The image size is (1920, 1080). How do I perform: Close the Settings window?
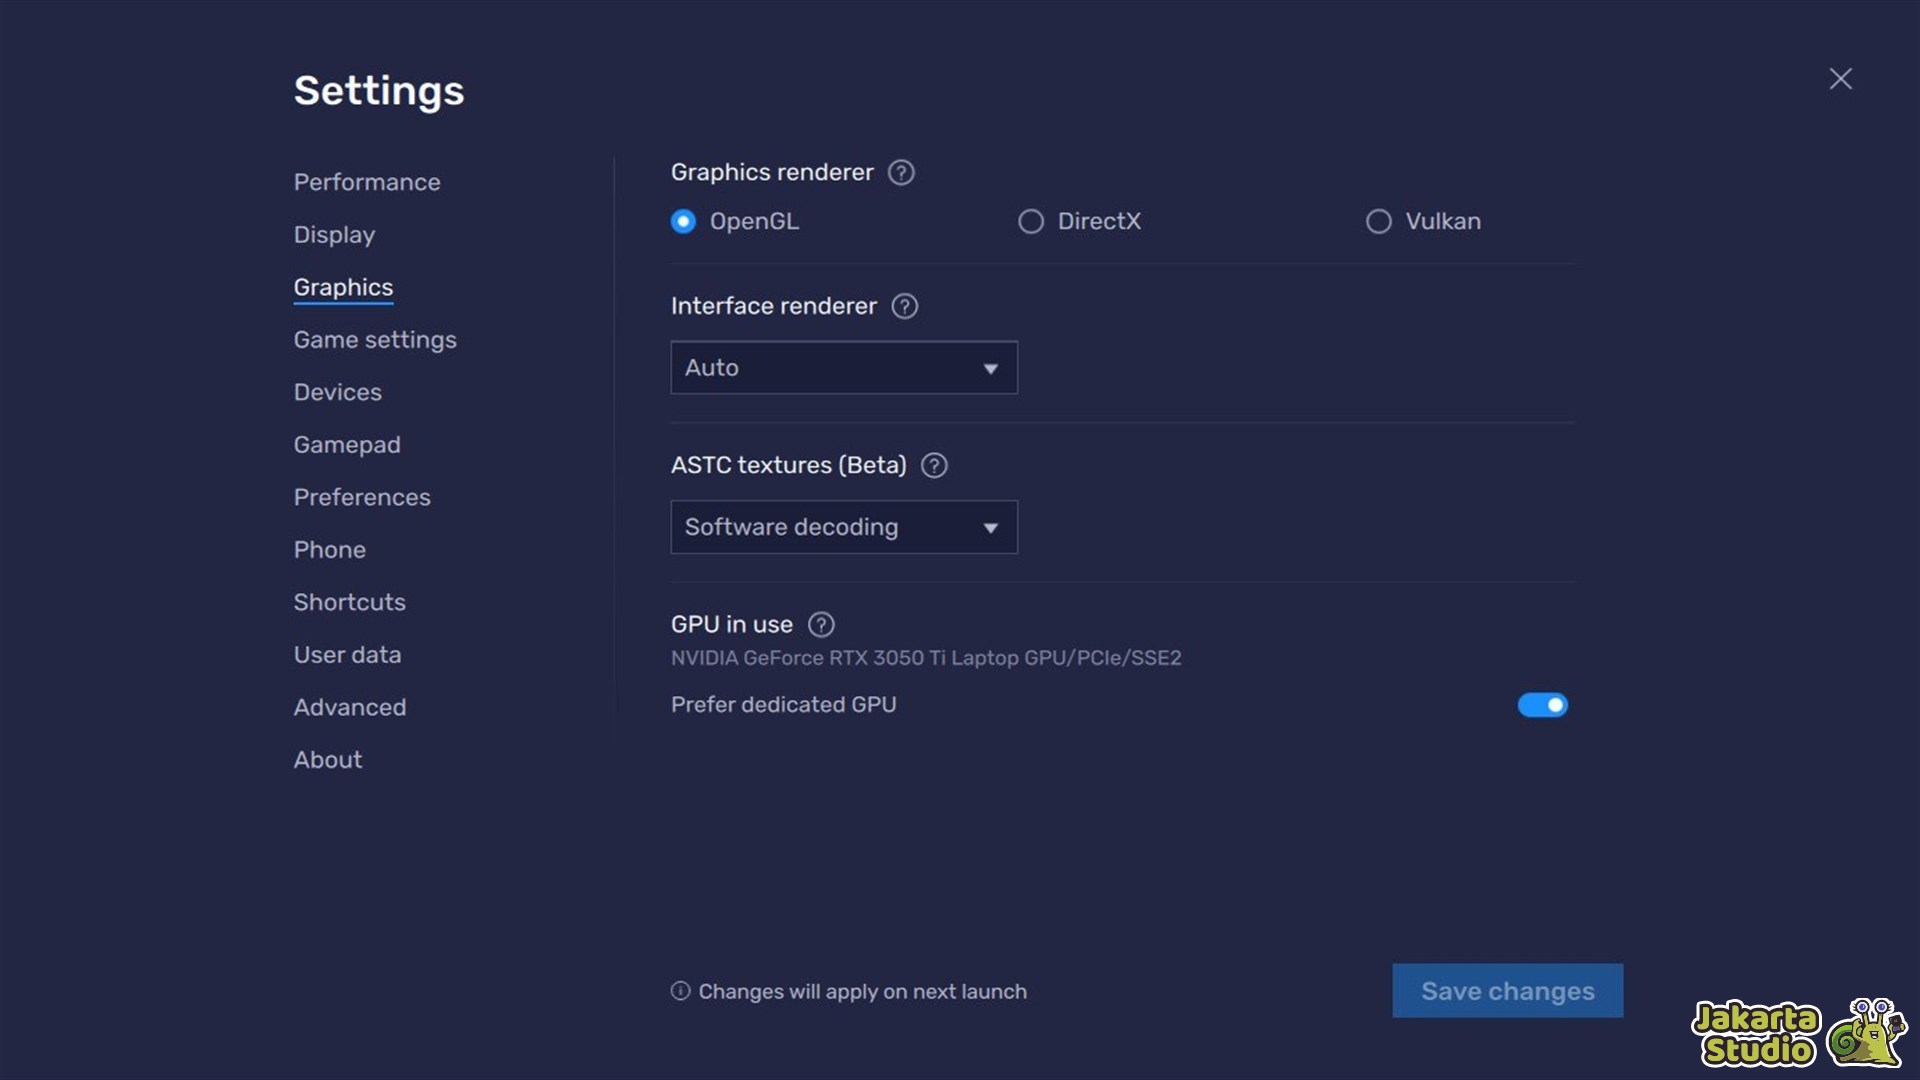[1840, 78]
